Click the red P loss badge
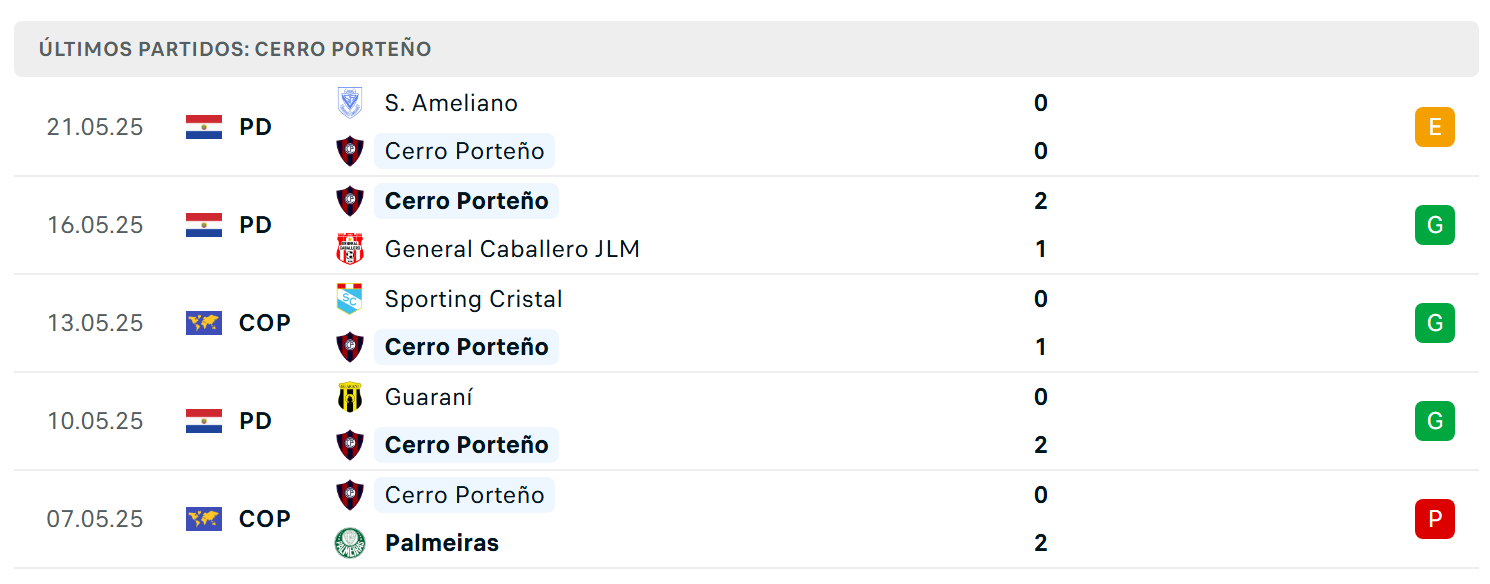The image size is (1490, 584). click(1435, 519)
